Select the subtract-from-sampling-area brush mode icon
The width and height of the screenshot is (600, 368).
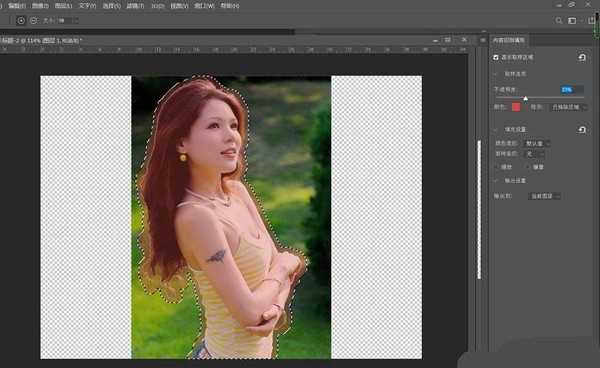click(x=34, y=21)
